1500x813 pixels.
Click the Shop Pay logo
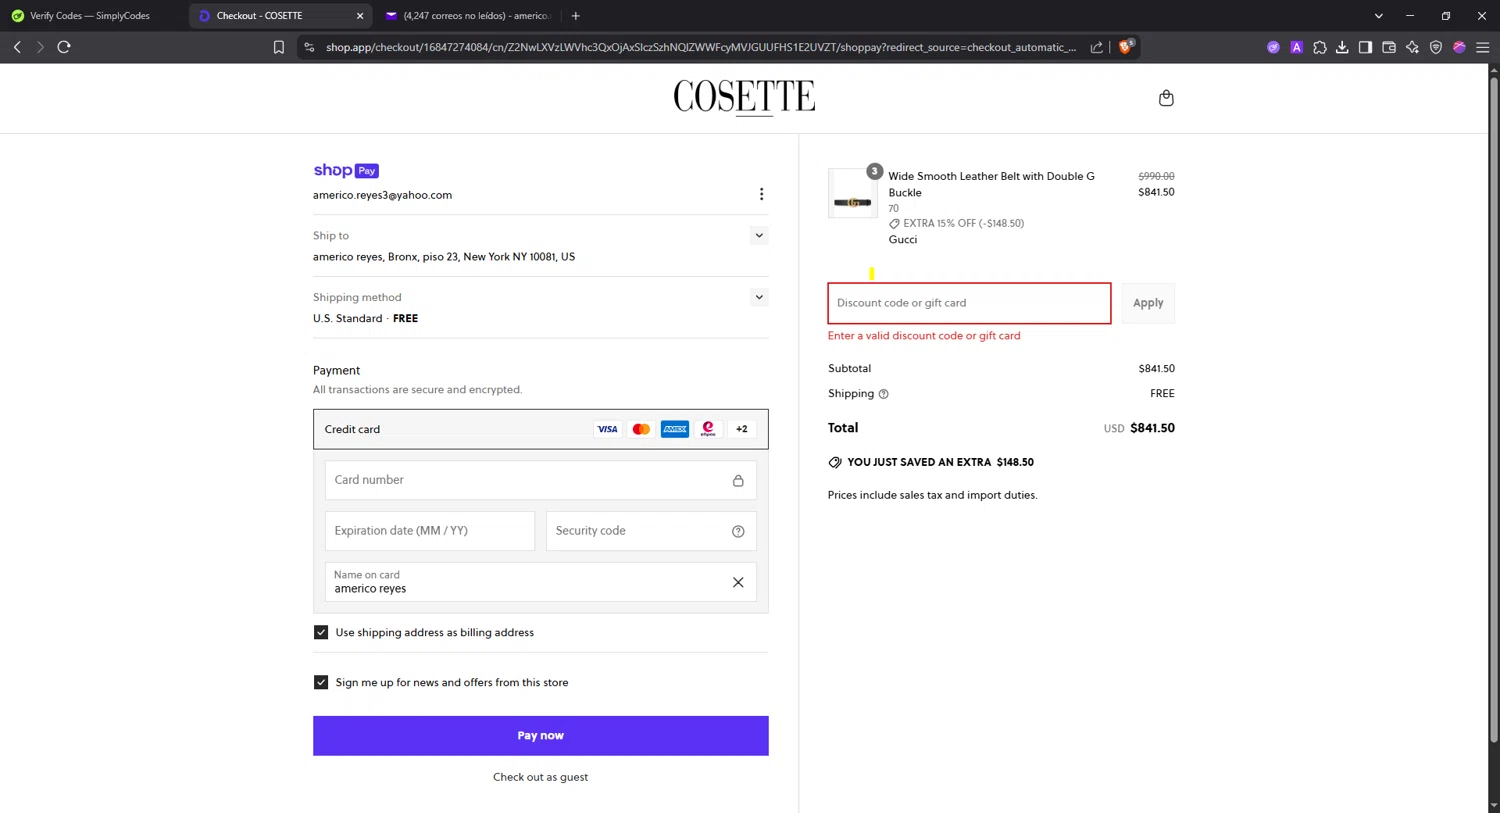point(346,170)
